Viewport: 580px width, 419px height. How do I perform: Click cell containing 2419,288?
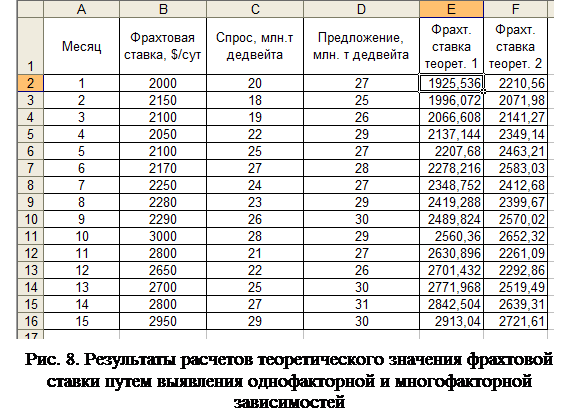pyautogui.click(x=451, y=202)
